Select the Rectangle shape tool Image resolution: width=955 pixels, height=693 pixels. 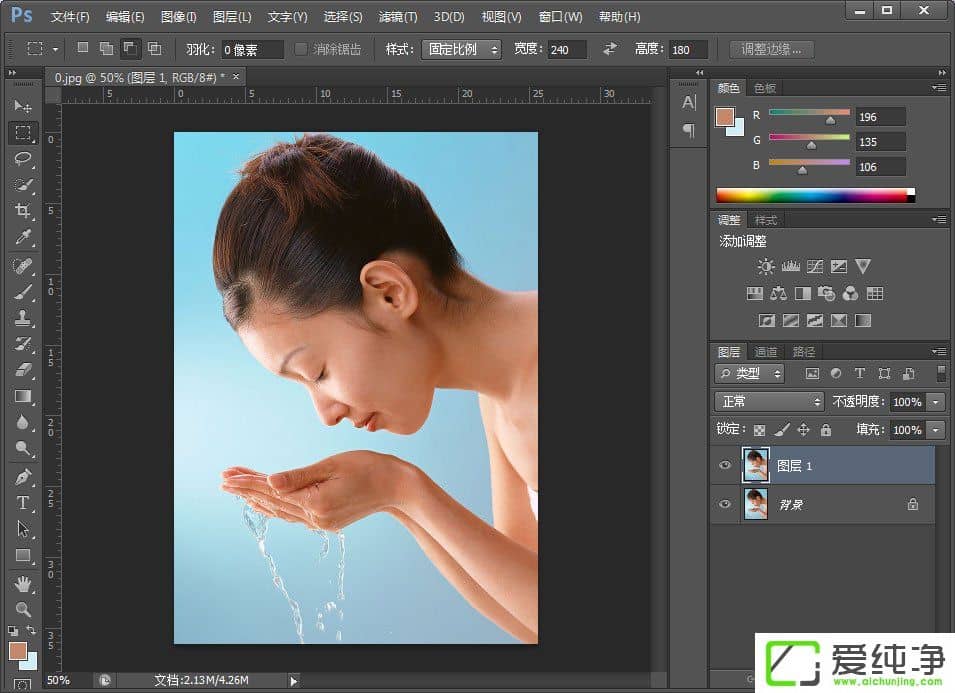(23, 555)
